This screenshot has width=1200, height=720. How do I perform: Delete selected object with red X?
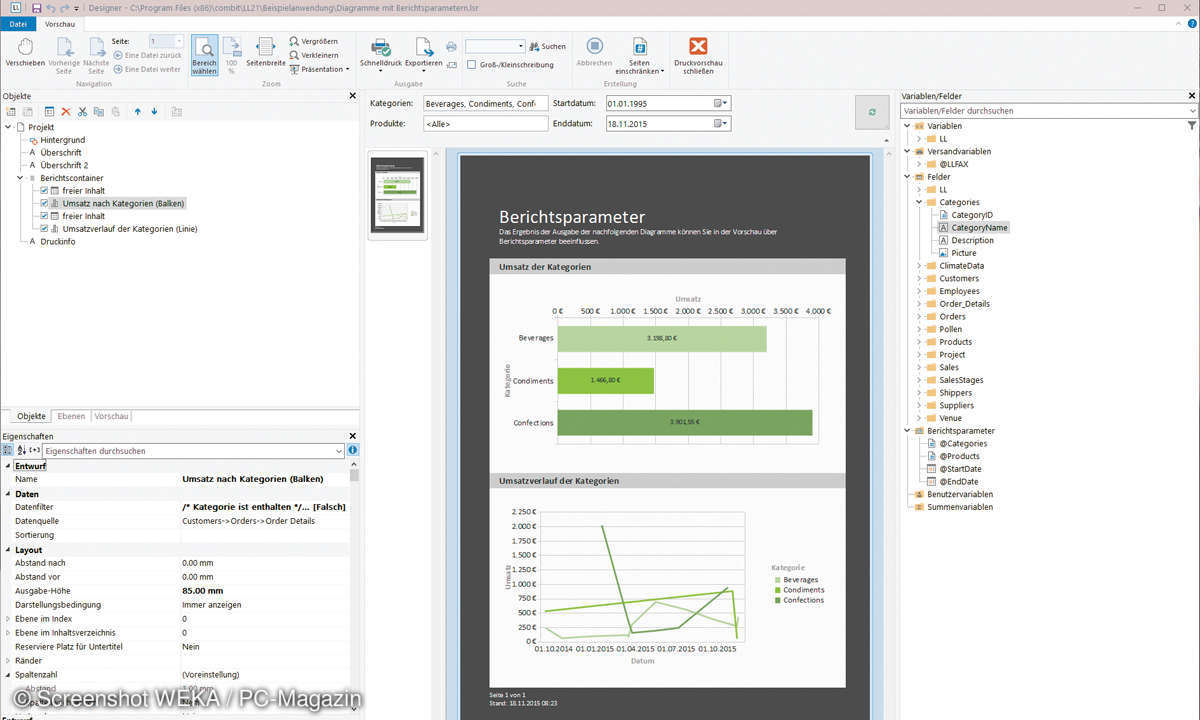click(66, 112)
